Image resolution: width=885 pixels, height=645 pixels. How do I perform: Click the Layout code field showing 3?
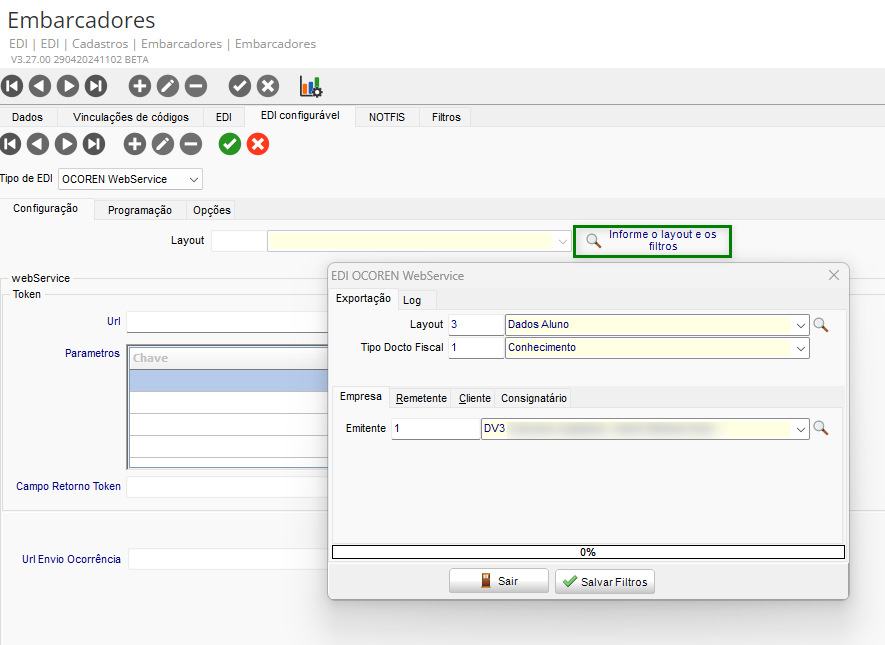476,325
